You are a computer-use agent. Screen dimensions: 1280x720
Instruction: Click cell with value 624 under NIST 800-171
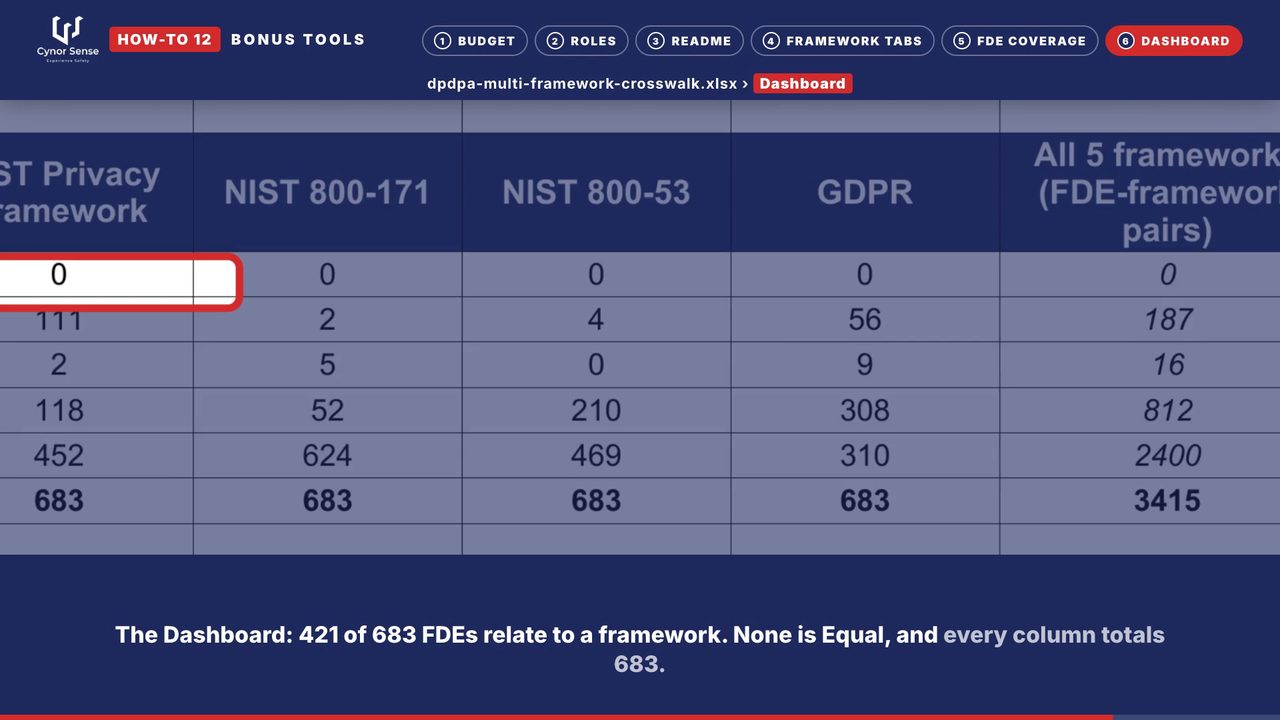(x=327, y=455)
